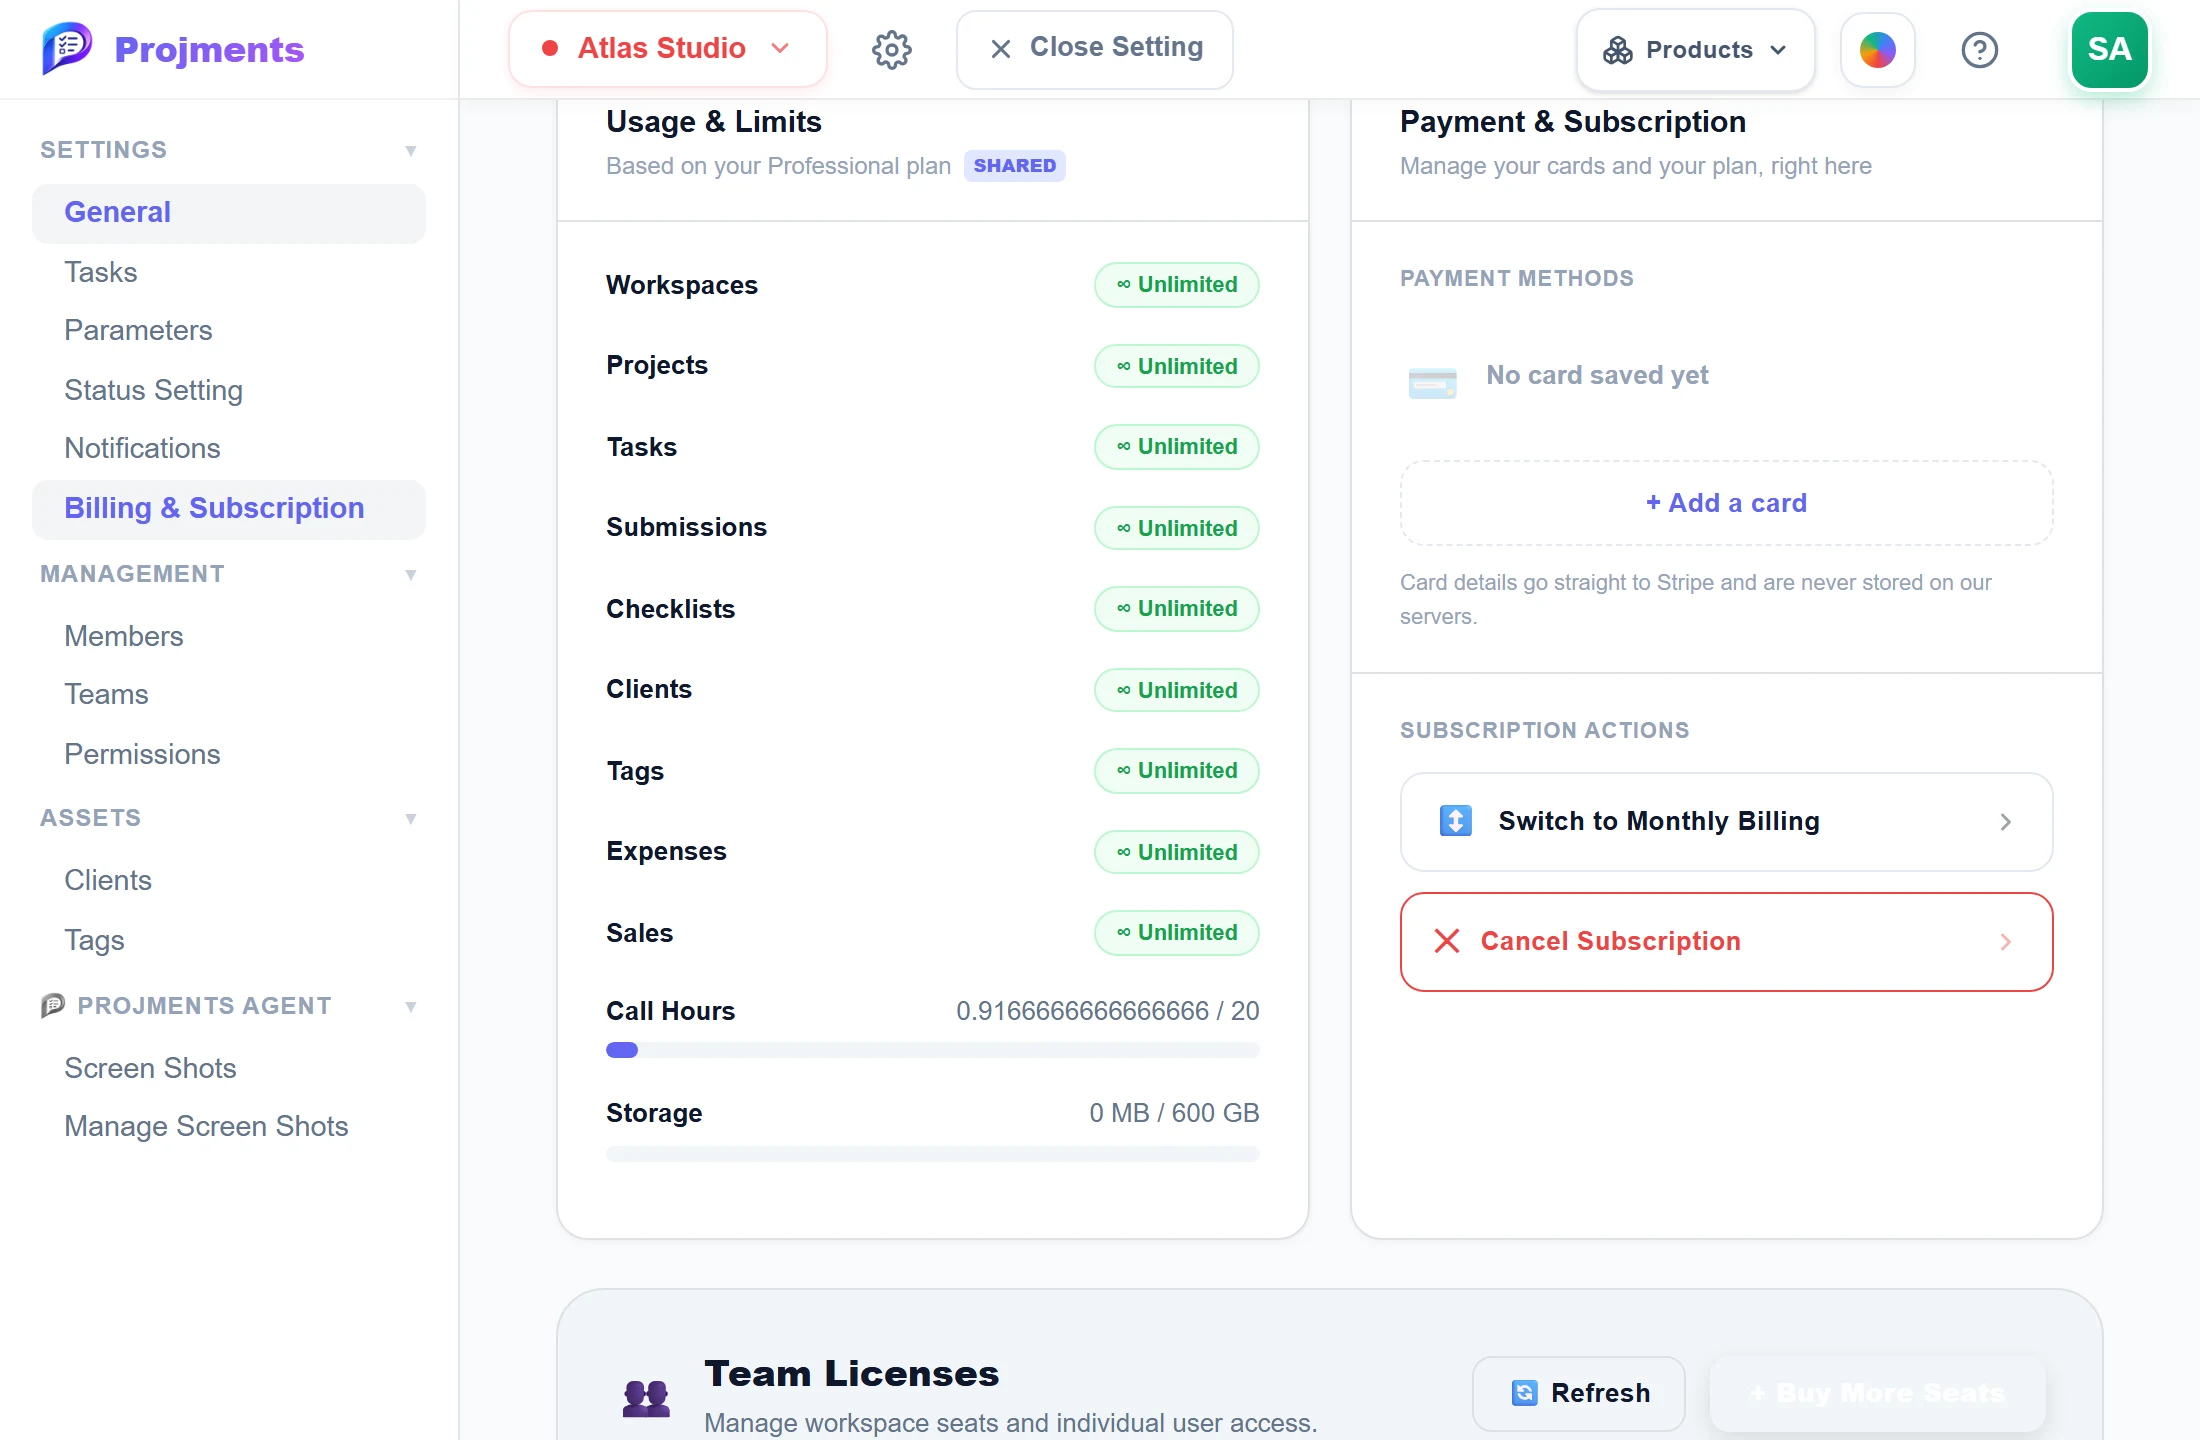Open the General settings page
2200x1440 pixels.
tap(228, 213)
